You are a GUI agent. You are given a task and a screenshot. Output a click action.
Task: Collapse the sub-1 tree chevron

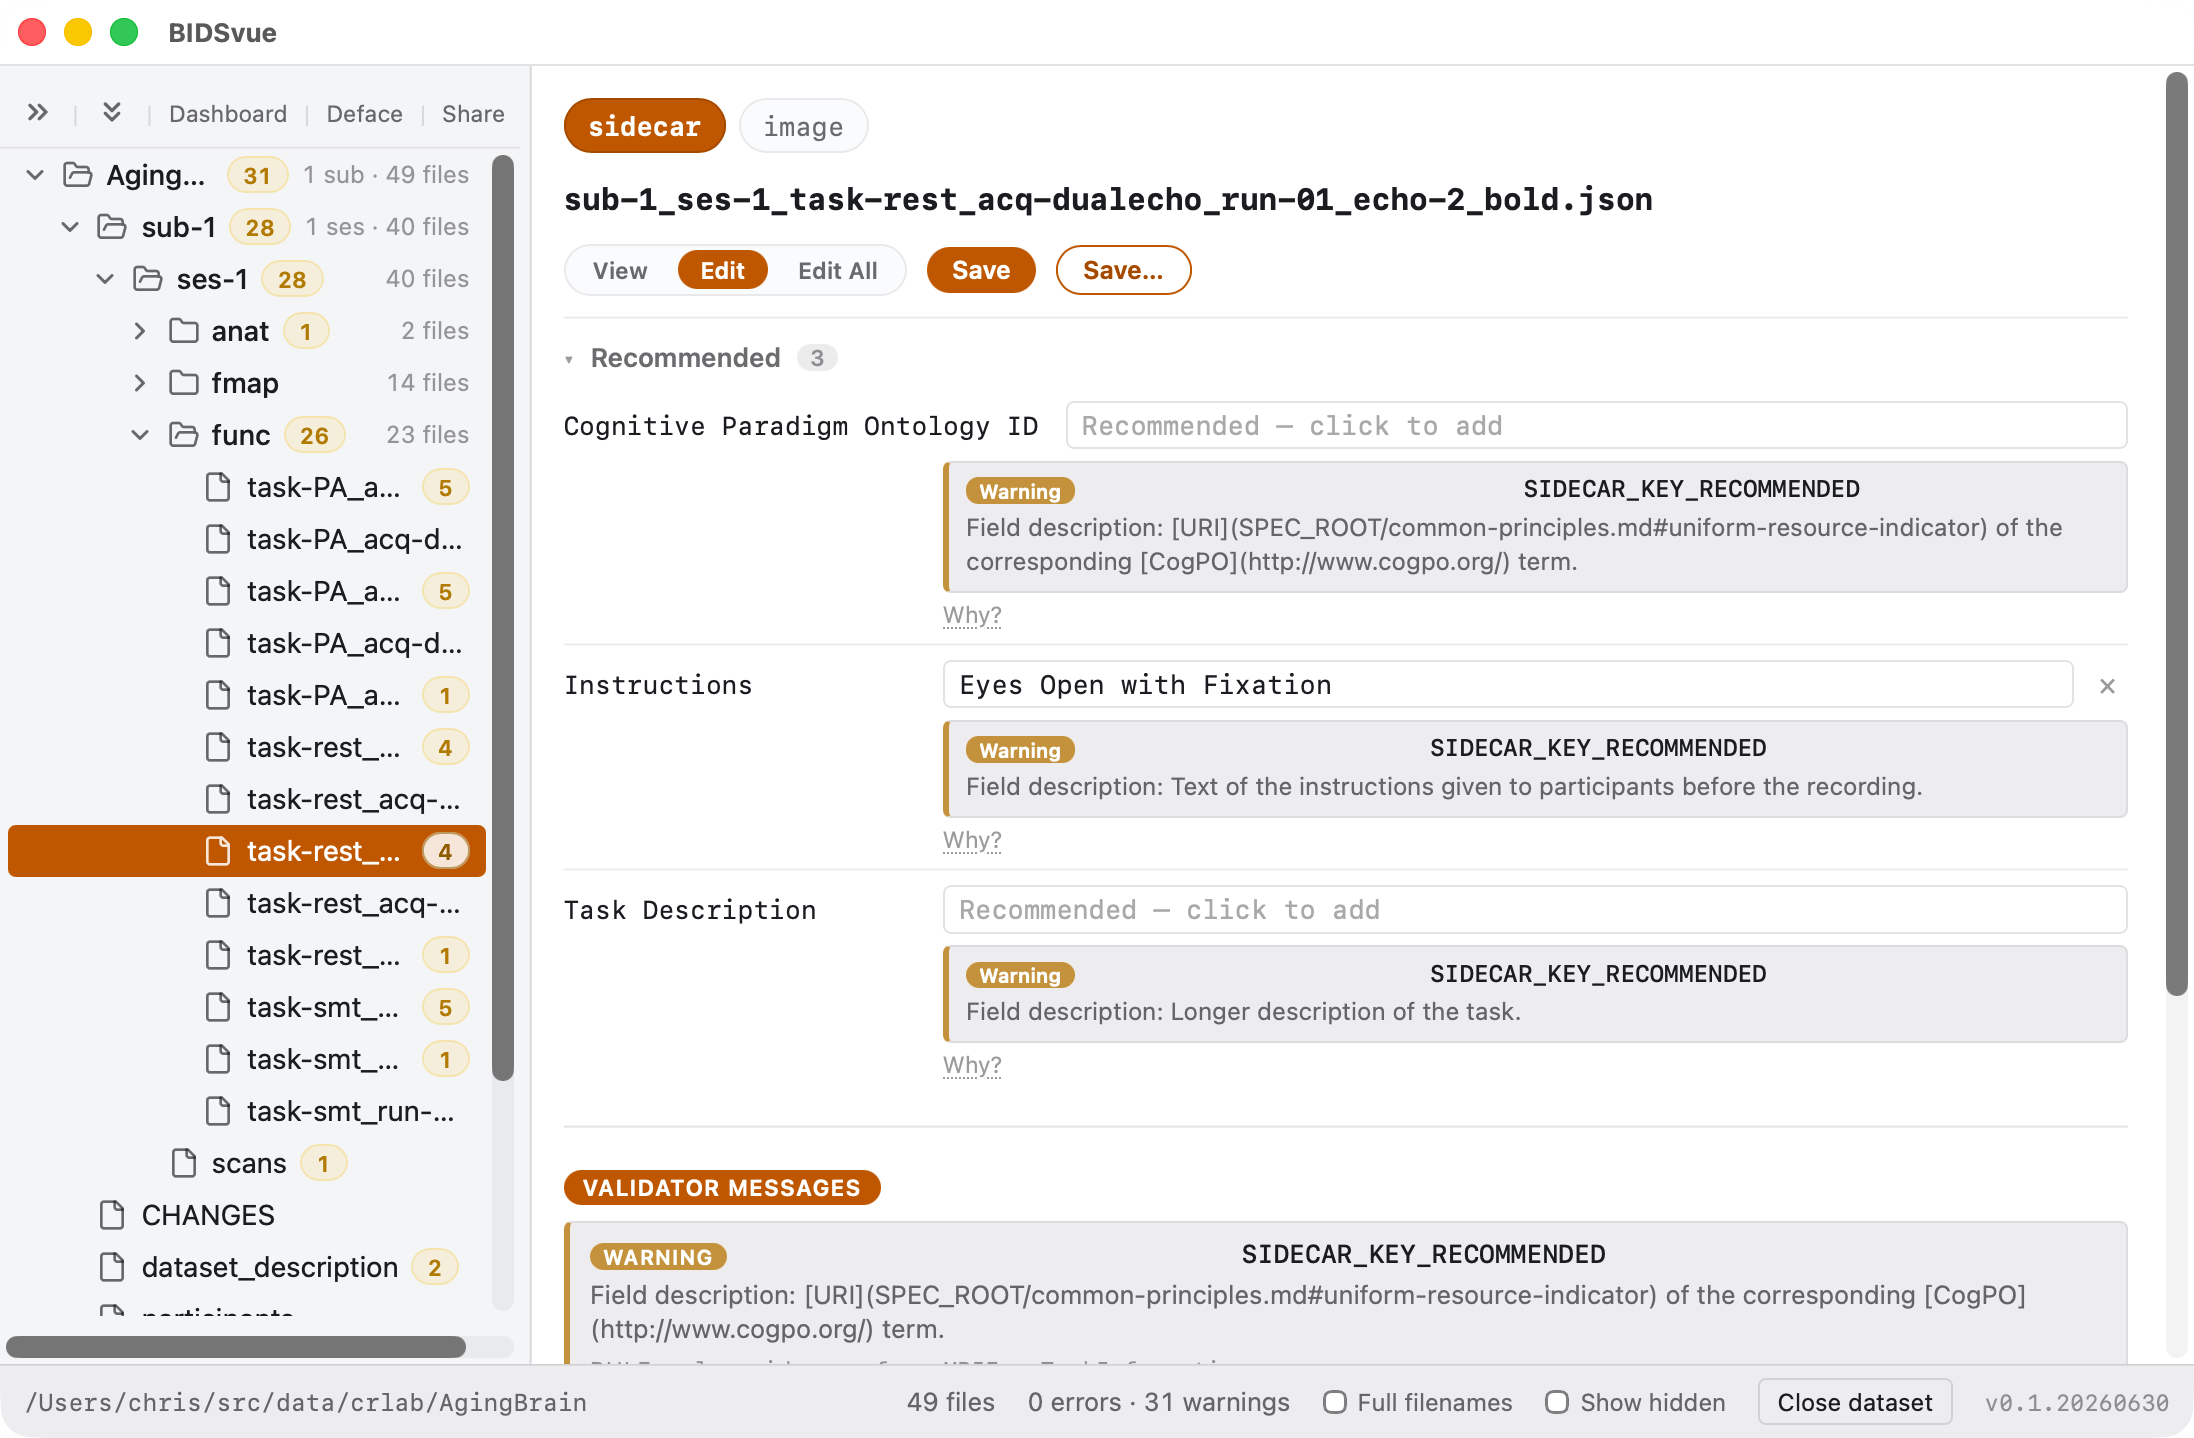[x=70, y=227]
